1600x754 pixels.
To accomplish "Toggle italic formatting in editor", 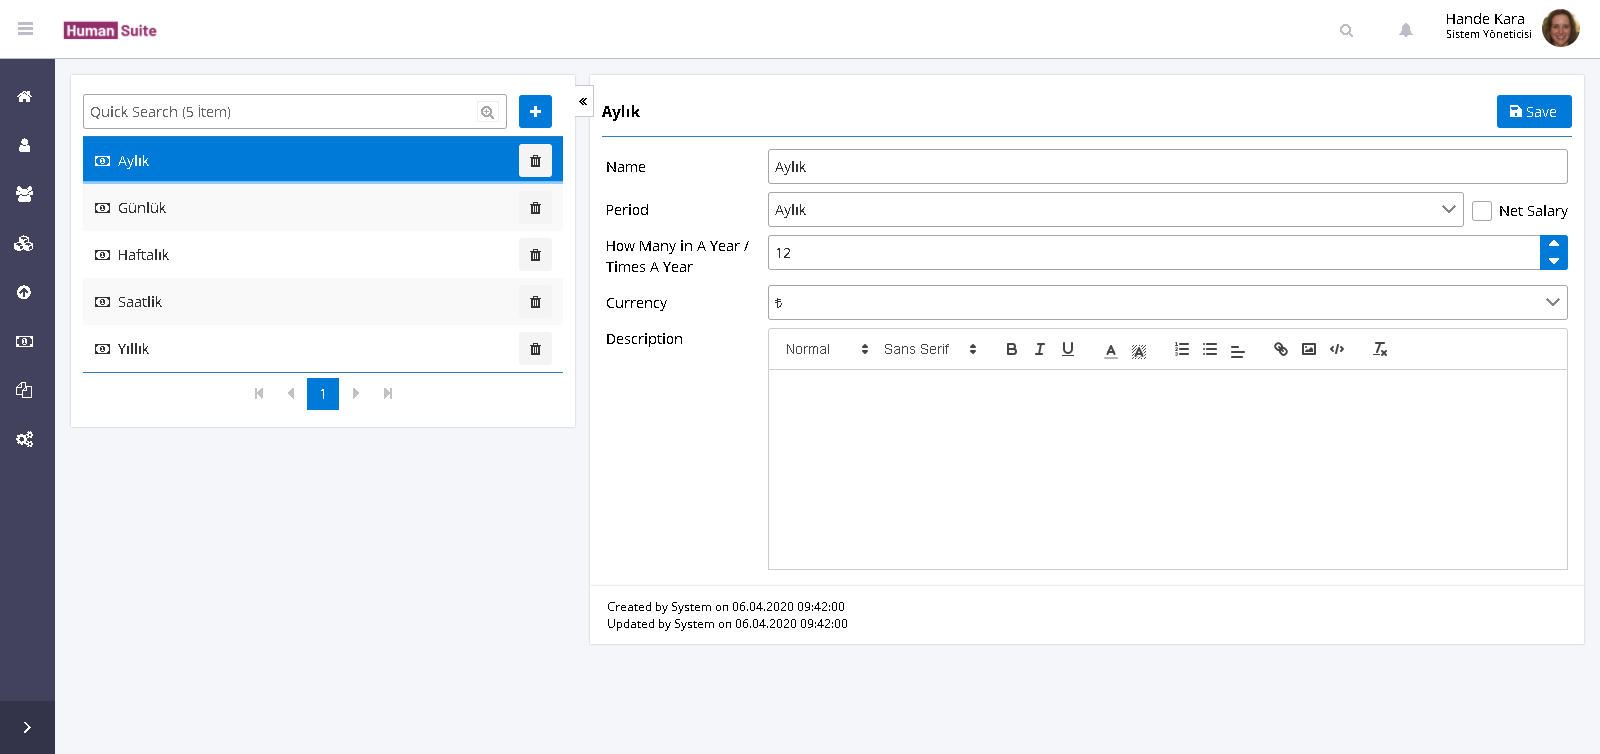I will point(1040,349).
